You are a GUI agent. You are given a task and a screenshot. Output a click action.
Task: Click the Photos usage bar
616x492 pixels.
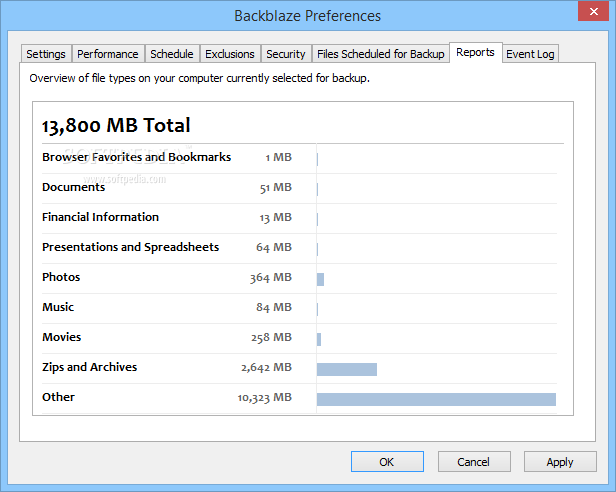pos(321,279)
